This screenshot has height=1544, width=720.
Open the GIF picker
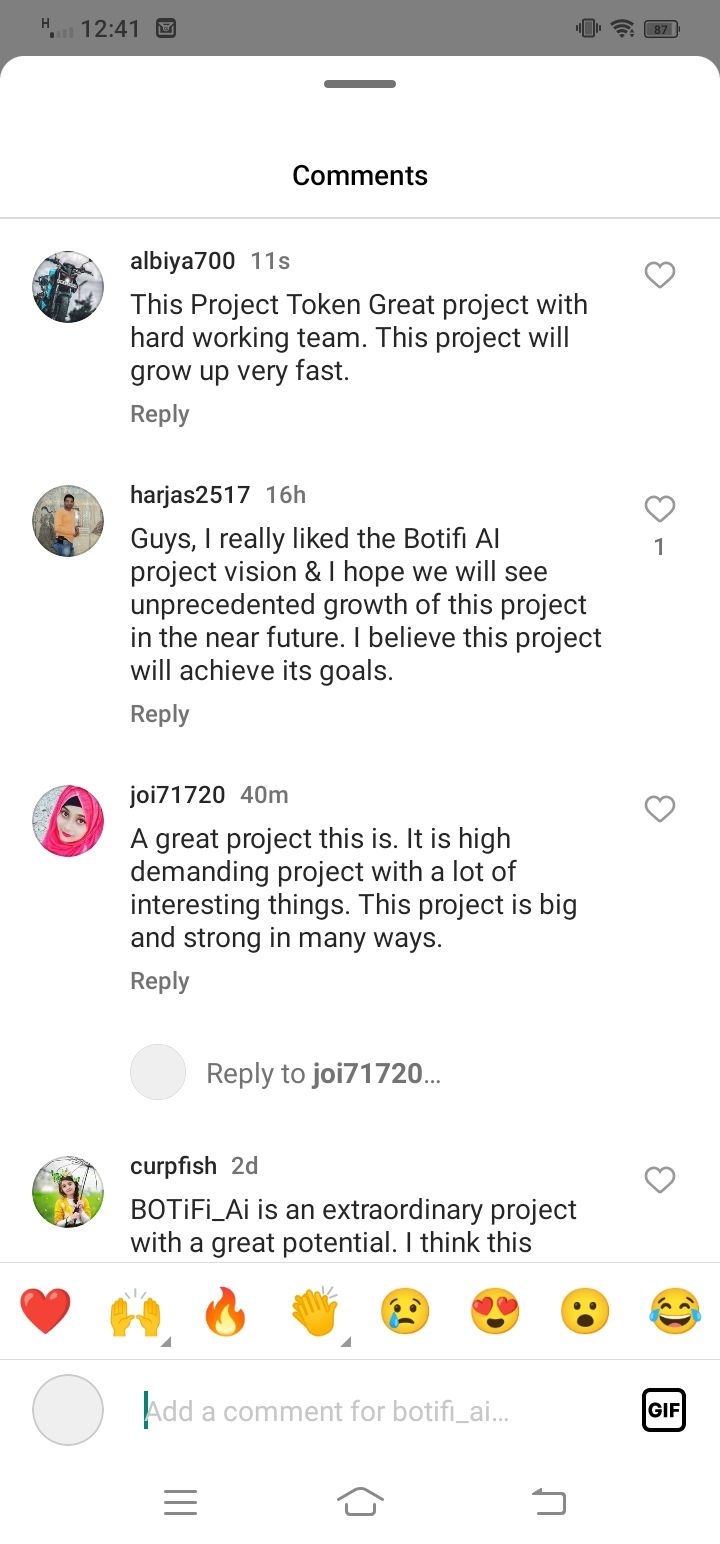(664, 1410)
